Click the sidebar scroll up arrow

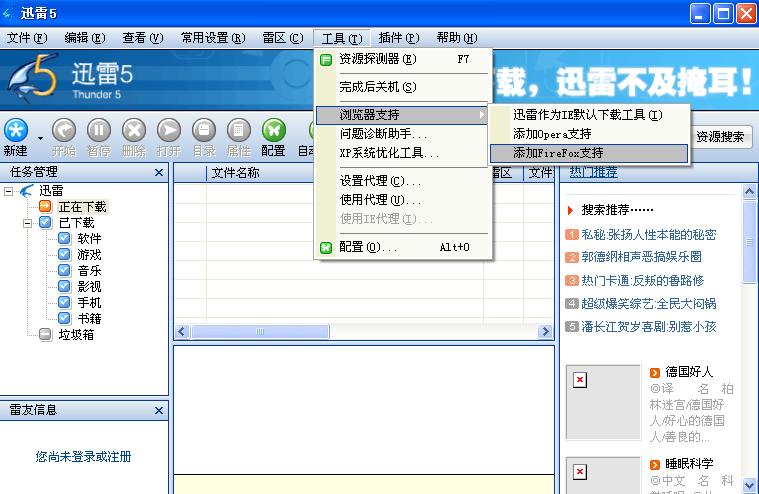point(749,192)
